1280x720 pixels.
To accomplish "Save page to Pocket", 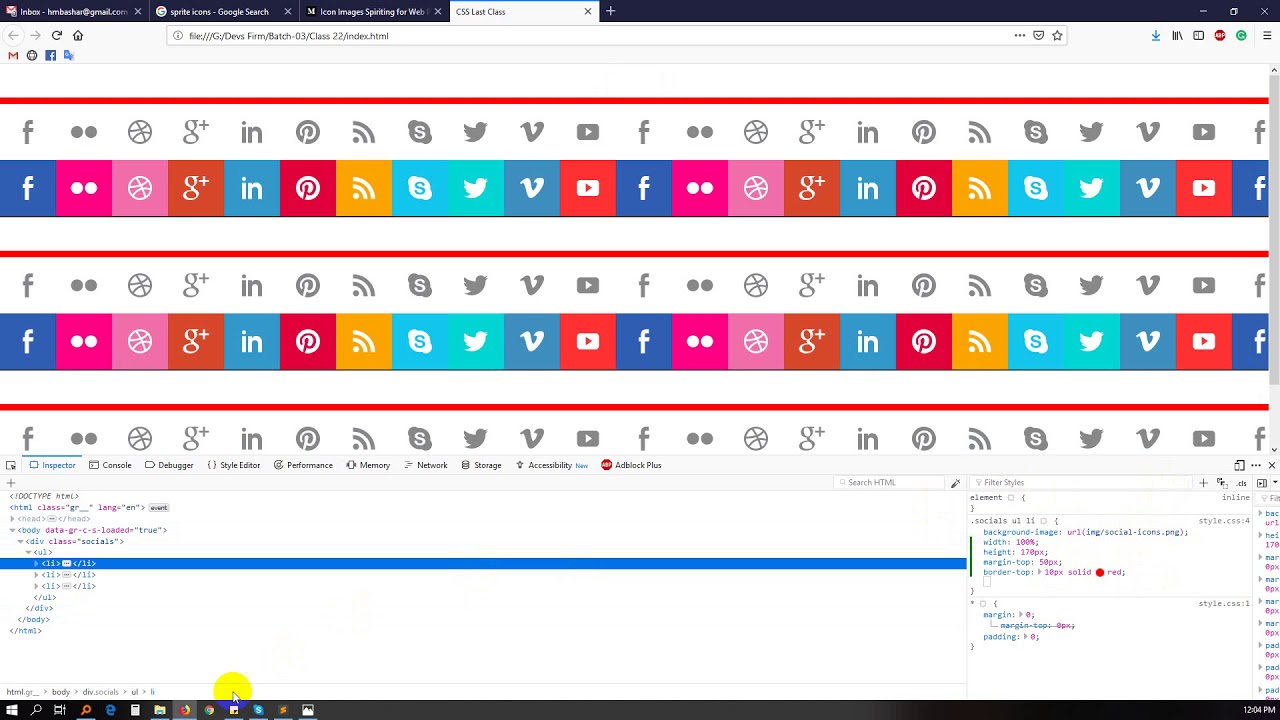I will point(1038,36).
